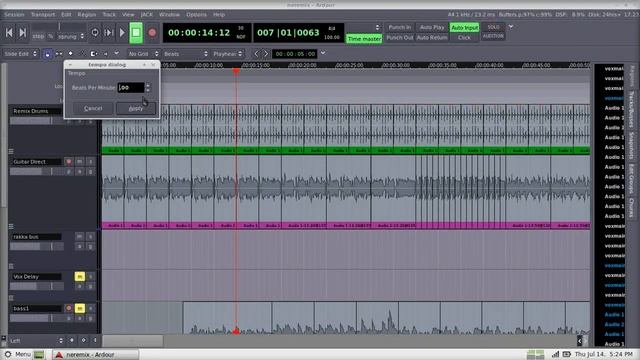Toggle loop playback icon

pyautogui.click(x=95, y=33)
